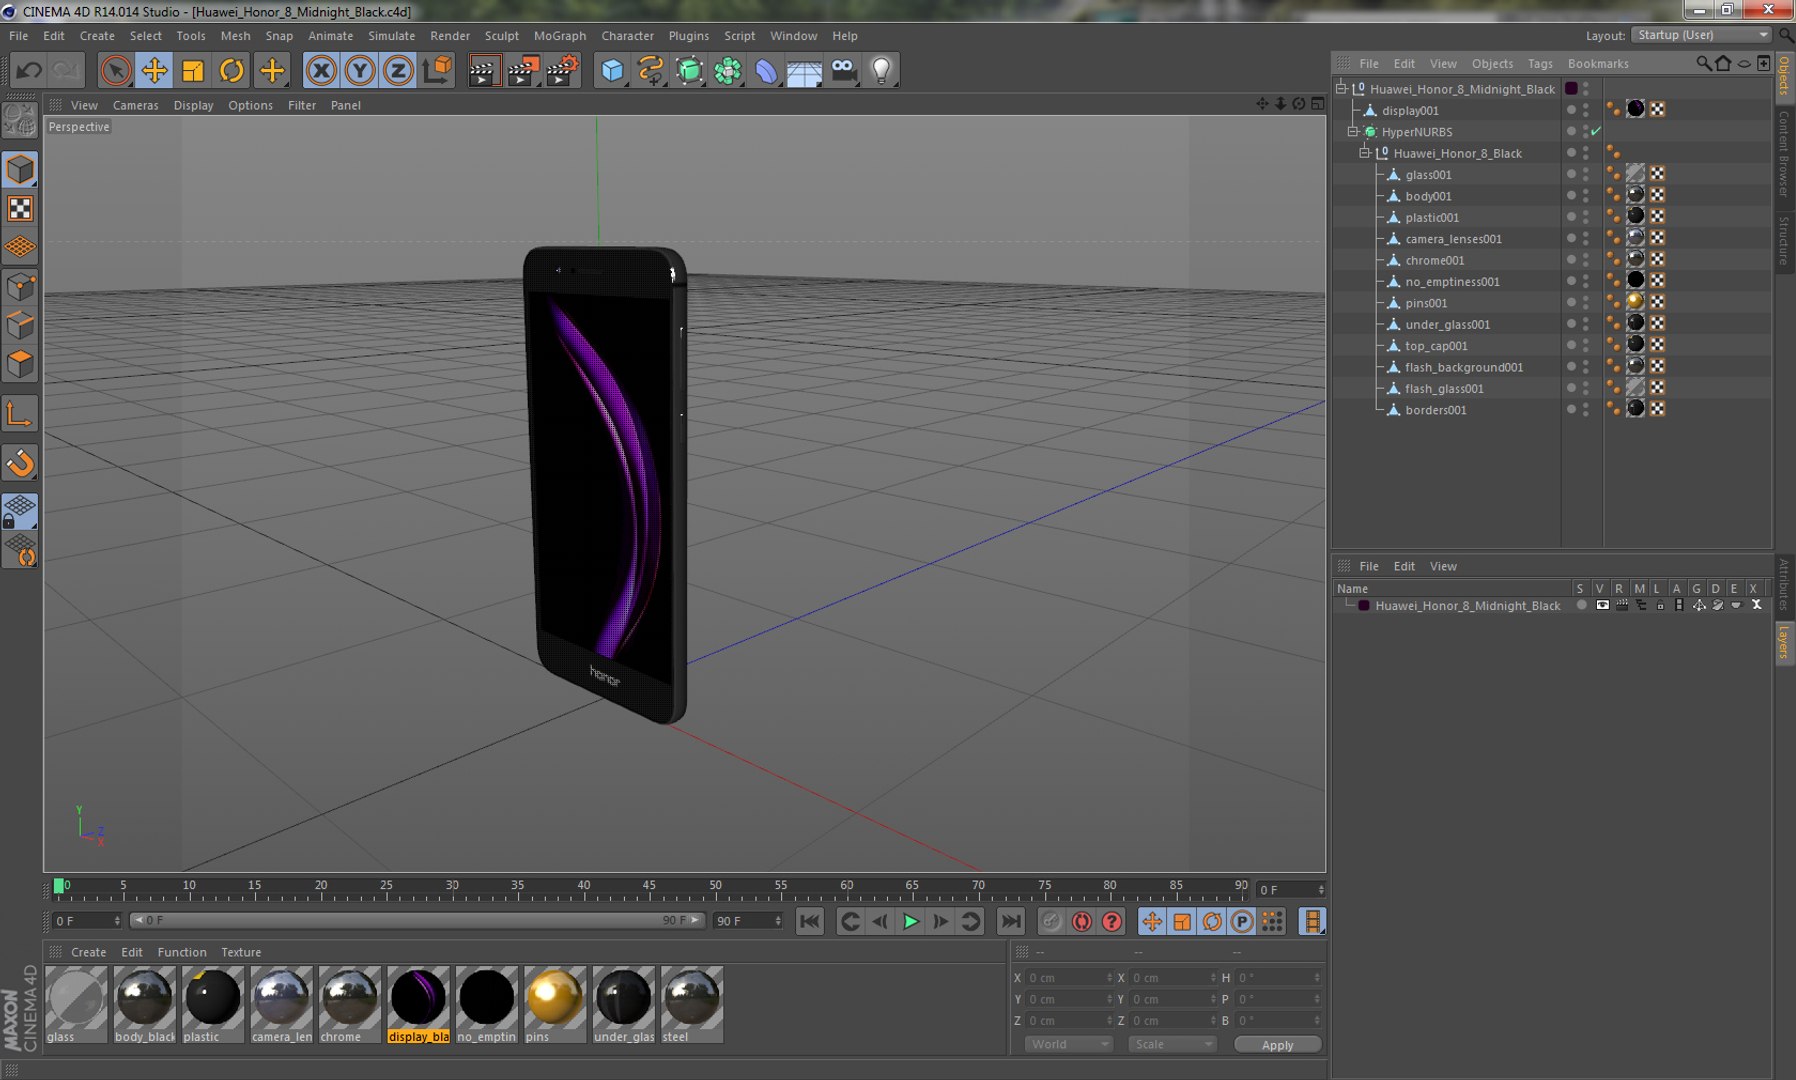Add a light object
The width and height of the screenshot is (1796, 1080).
point(882,71)
